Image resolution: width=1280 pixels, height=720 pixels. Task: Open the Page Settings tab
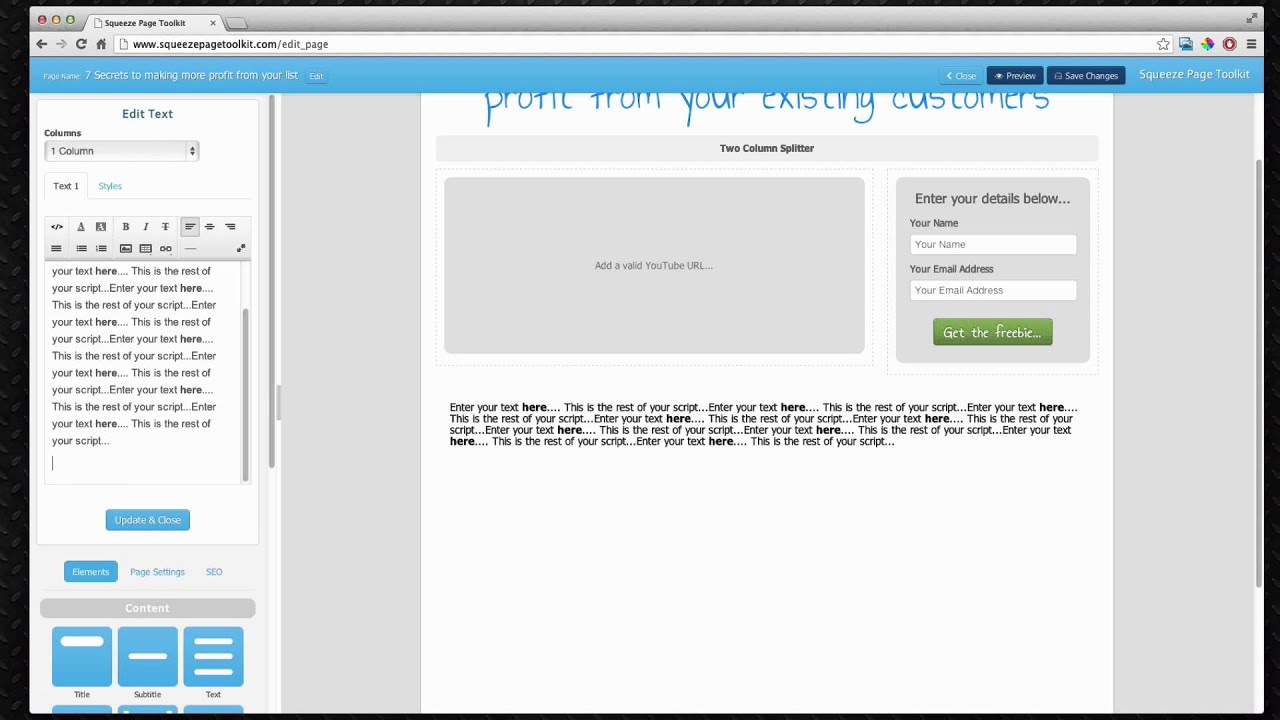click(x=157, y=572)
